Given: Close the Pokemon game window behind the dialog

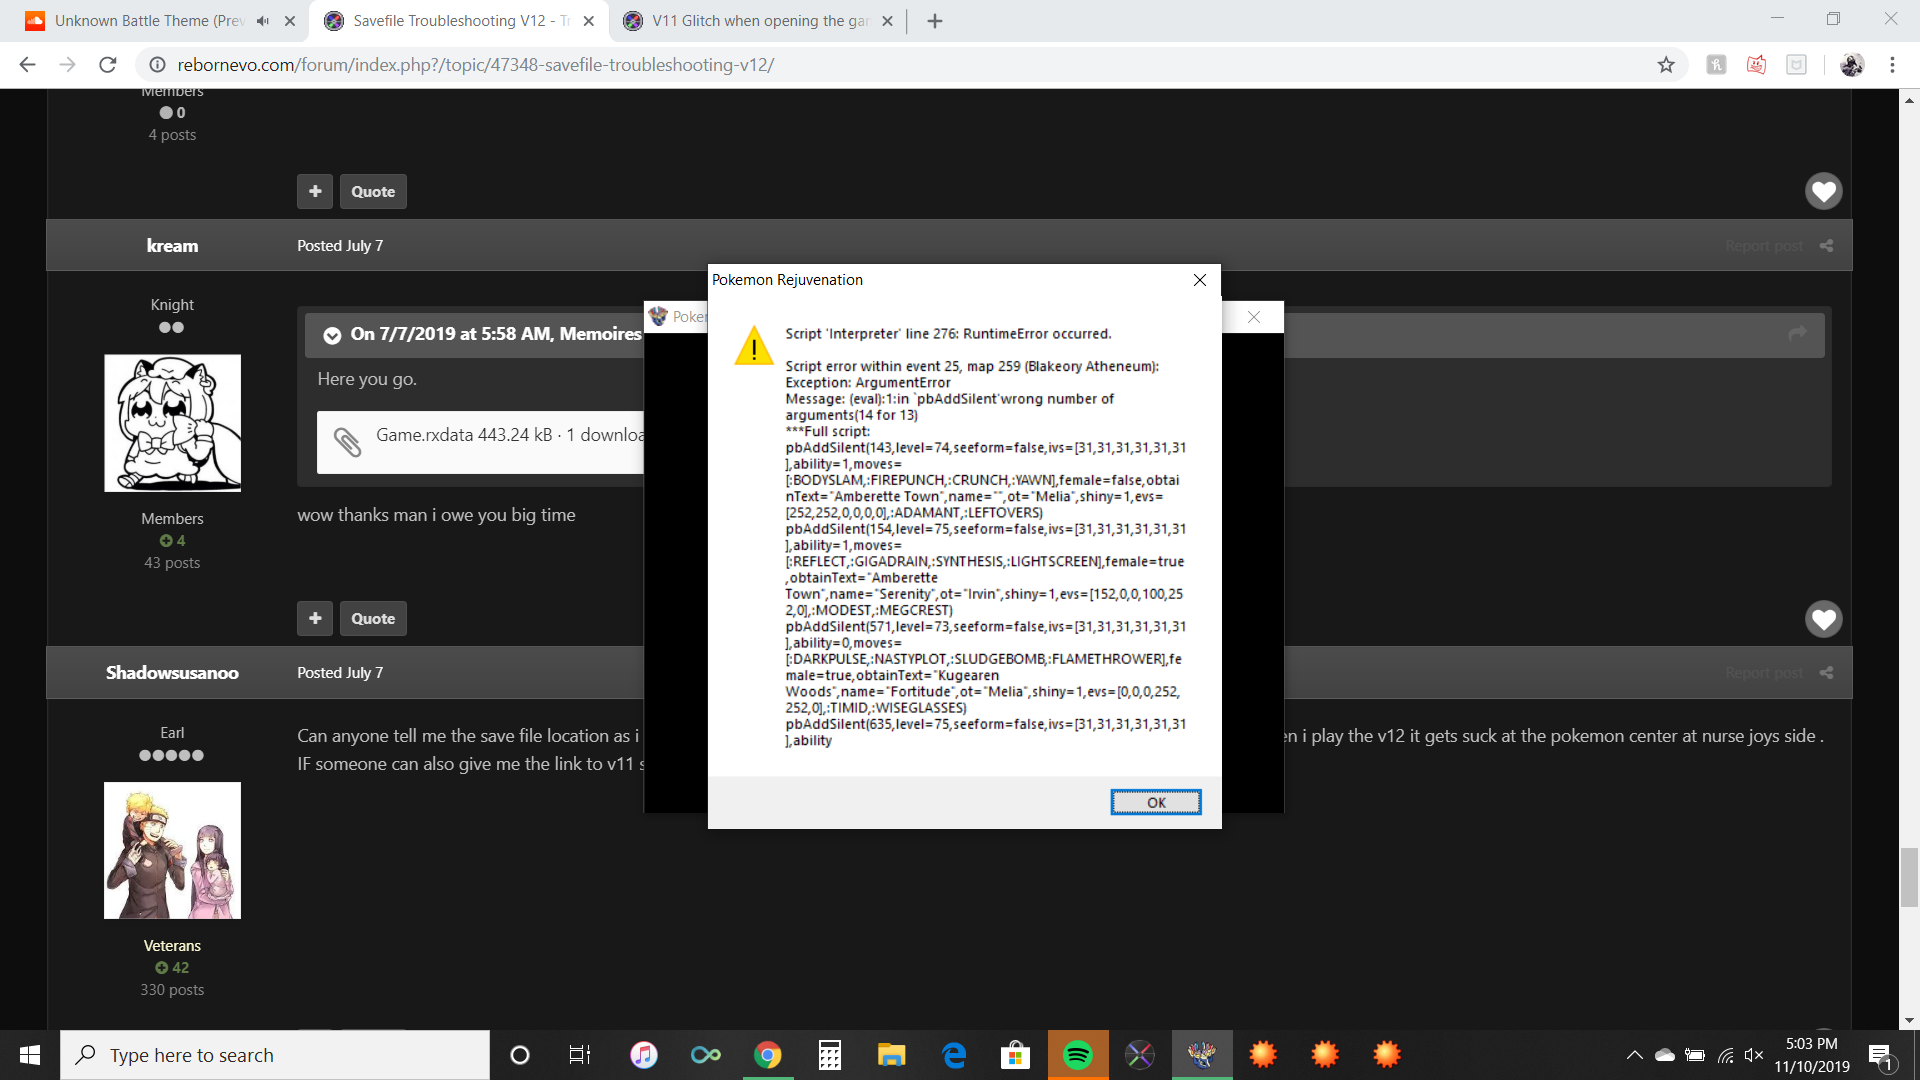Looking at the screenshot, I should click(1254, 317).
